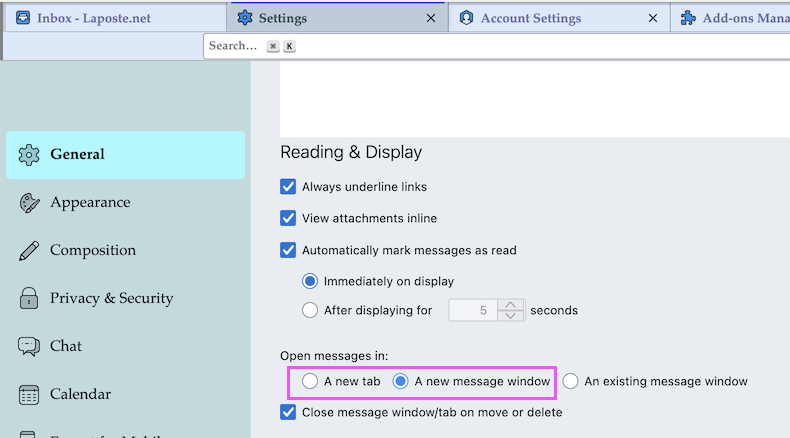Increase seconds with the up arrow
This screenshot has height=438, width=790.
510,304
